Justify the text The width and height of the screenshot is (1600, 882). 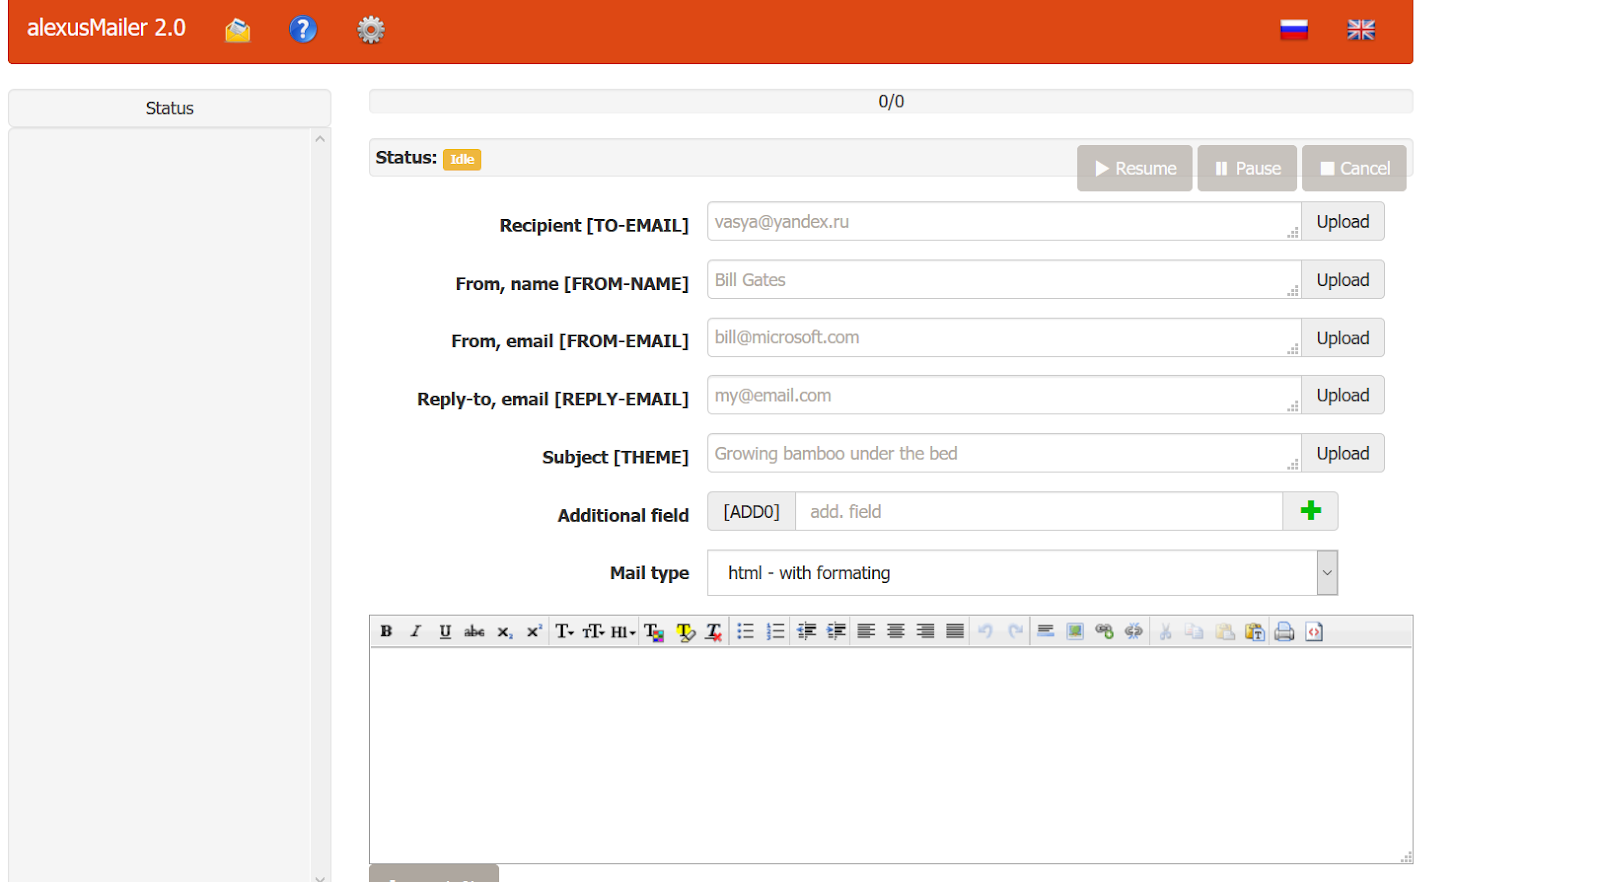pyautogui.click(x=955, y=631)
